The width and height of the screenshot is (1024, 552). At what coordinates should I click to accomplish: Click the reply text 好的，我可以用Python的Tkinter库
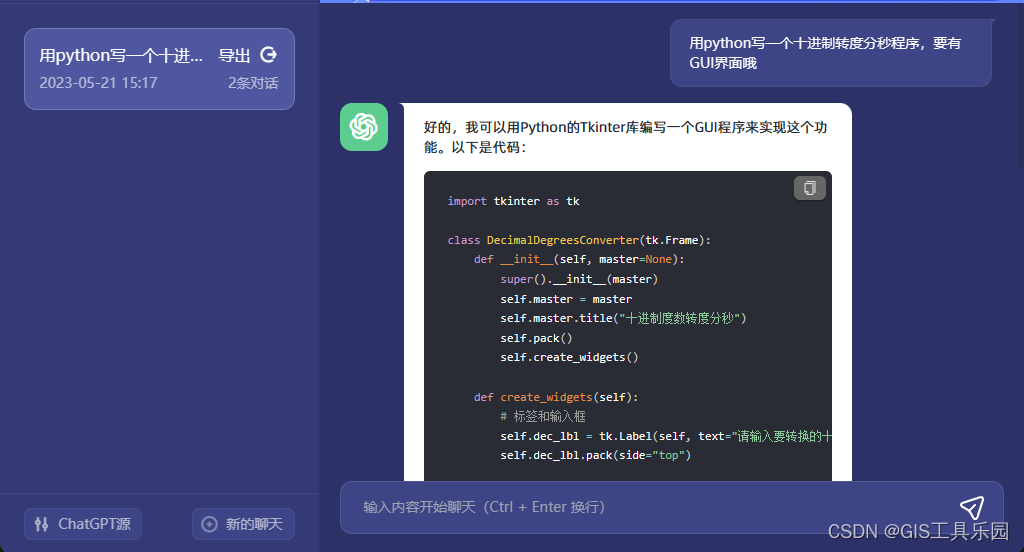626,137
